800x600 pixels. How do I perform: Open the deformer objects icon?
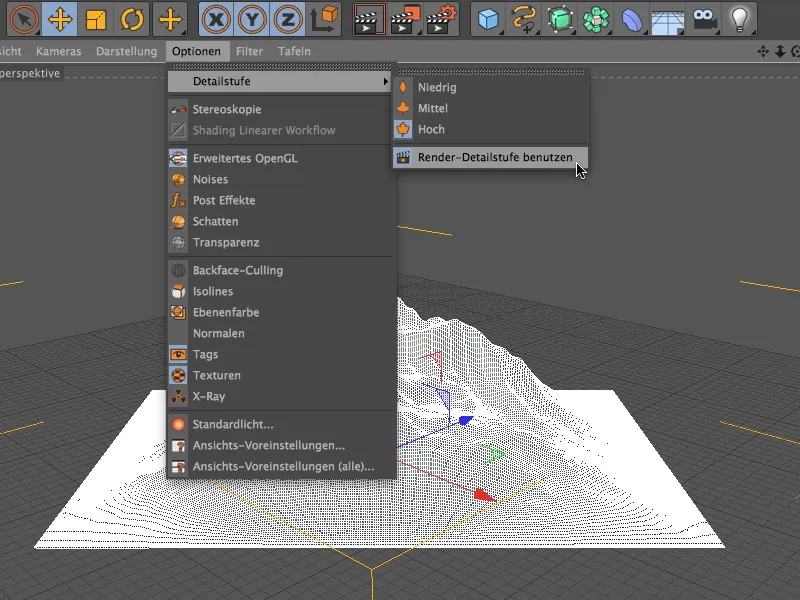(x=632, y=19)
